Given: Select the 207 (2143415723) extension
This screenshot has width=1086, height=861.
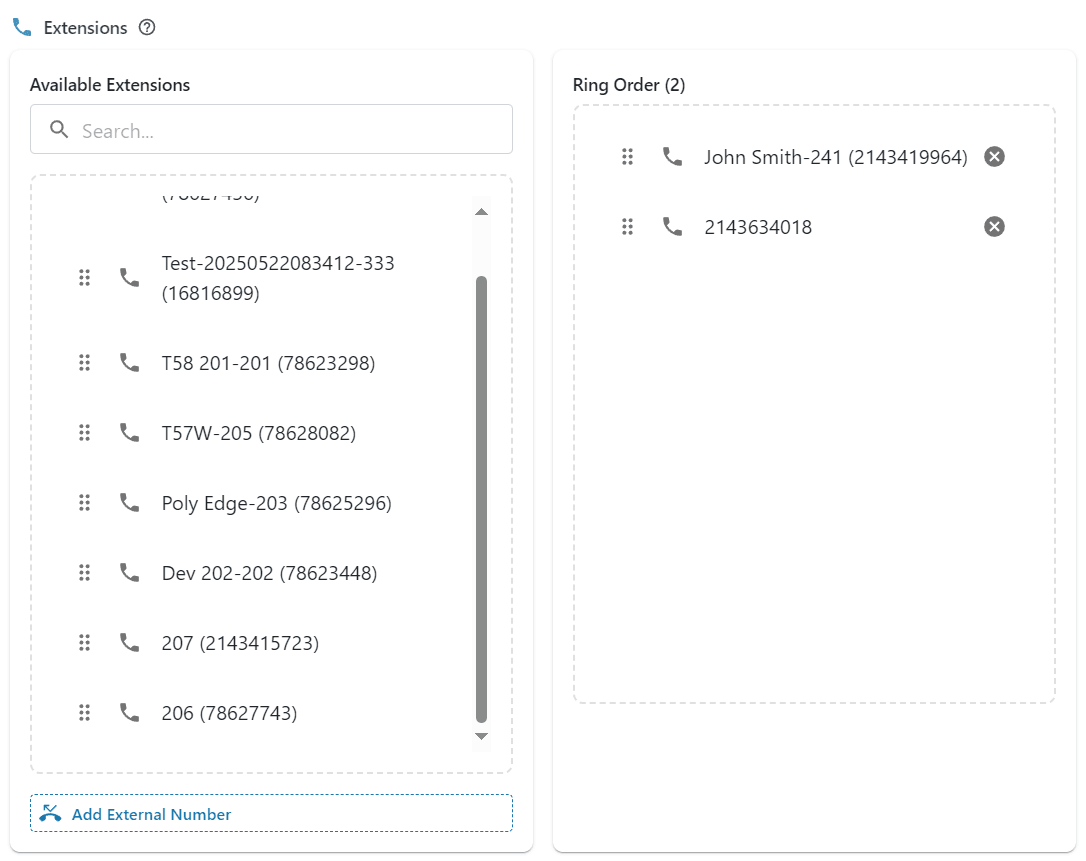Looking at the screenshot, I should point(240,643).
